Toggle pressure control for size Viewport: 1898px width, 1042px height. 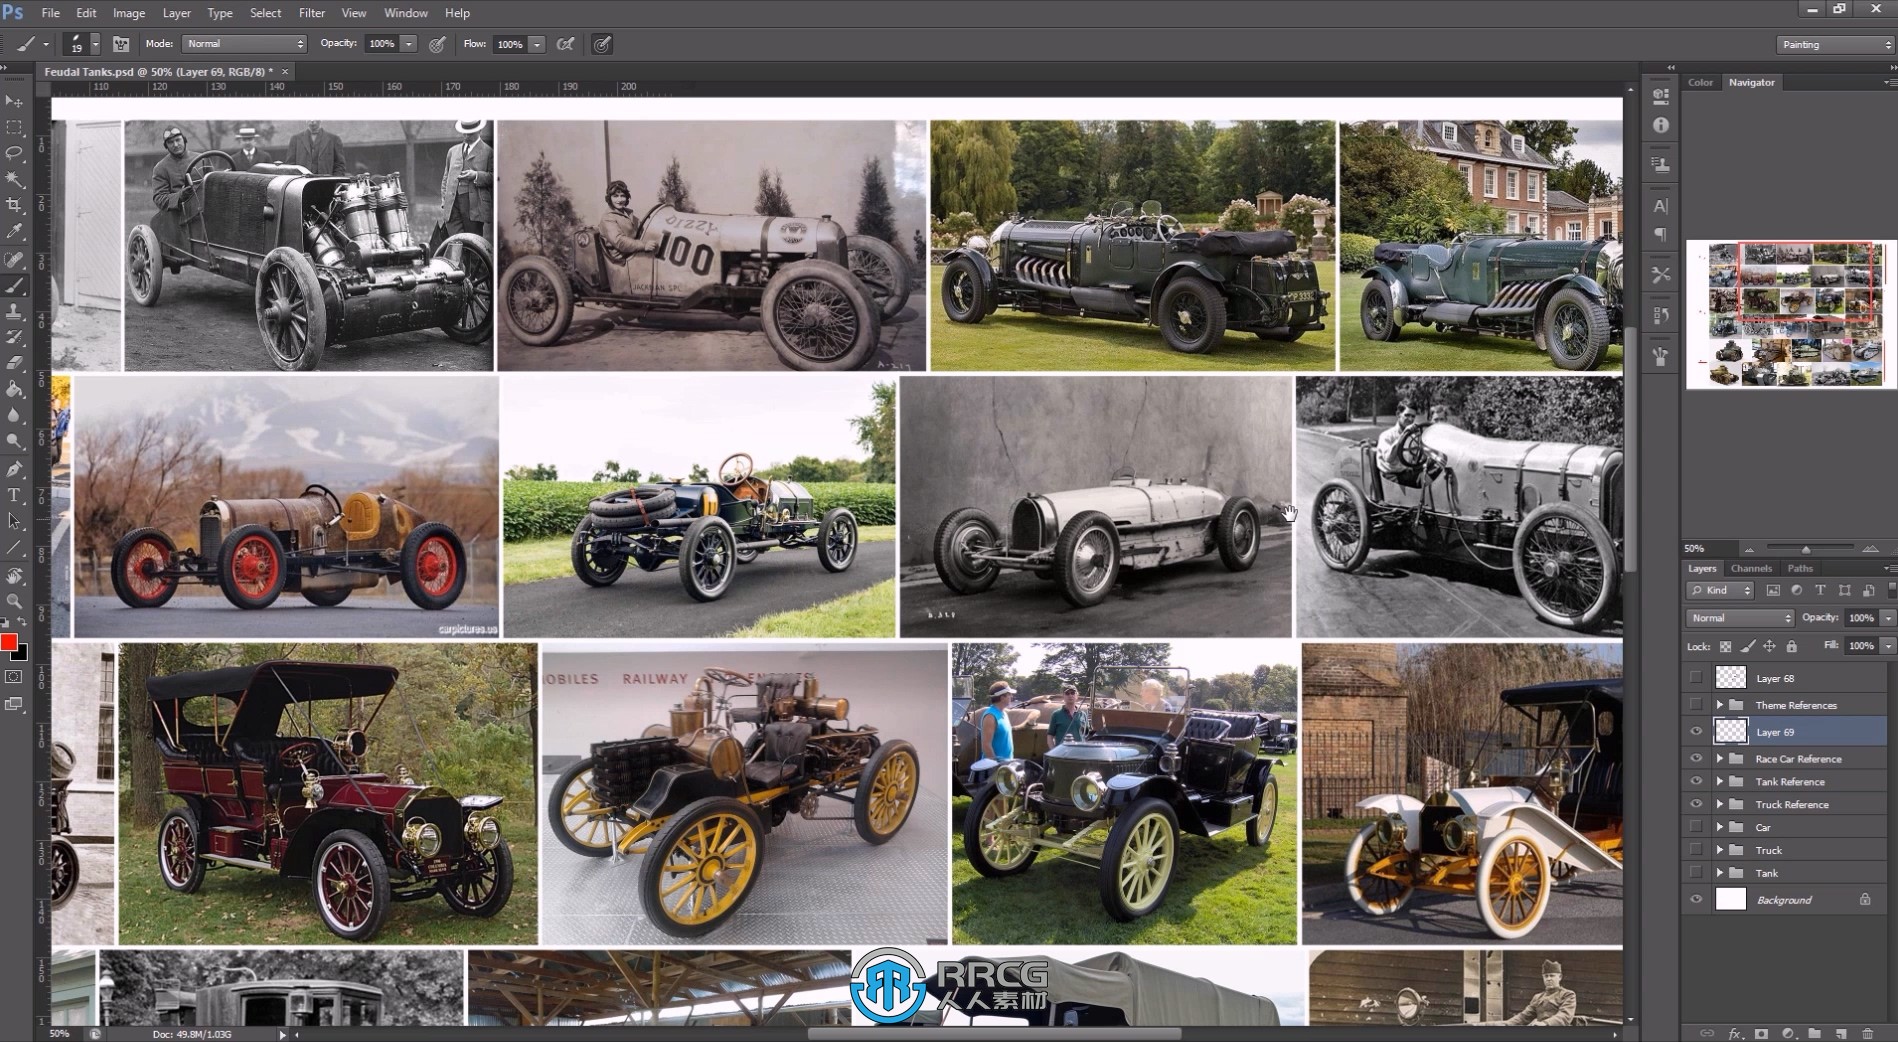[x=602, y=44]
